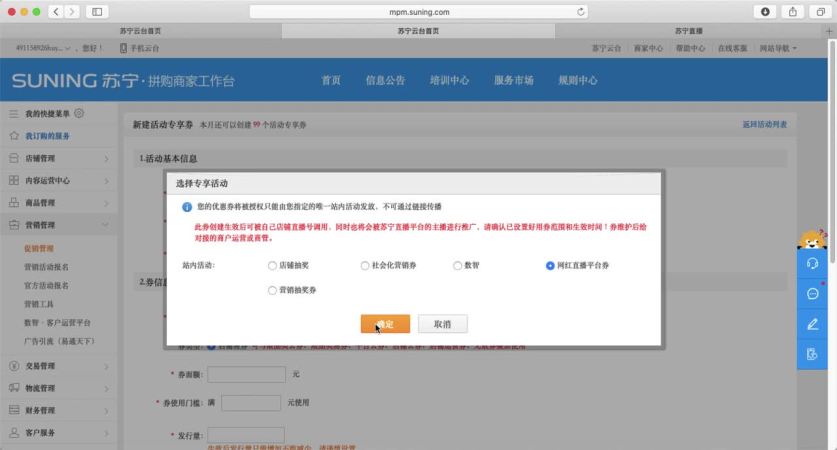Open the 服务市场 nav item
Viewport: 837px width, 450px height.
pyautogui.click(x=514, y=80)
